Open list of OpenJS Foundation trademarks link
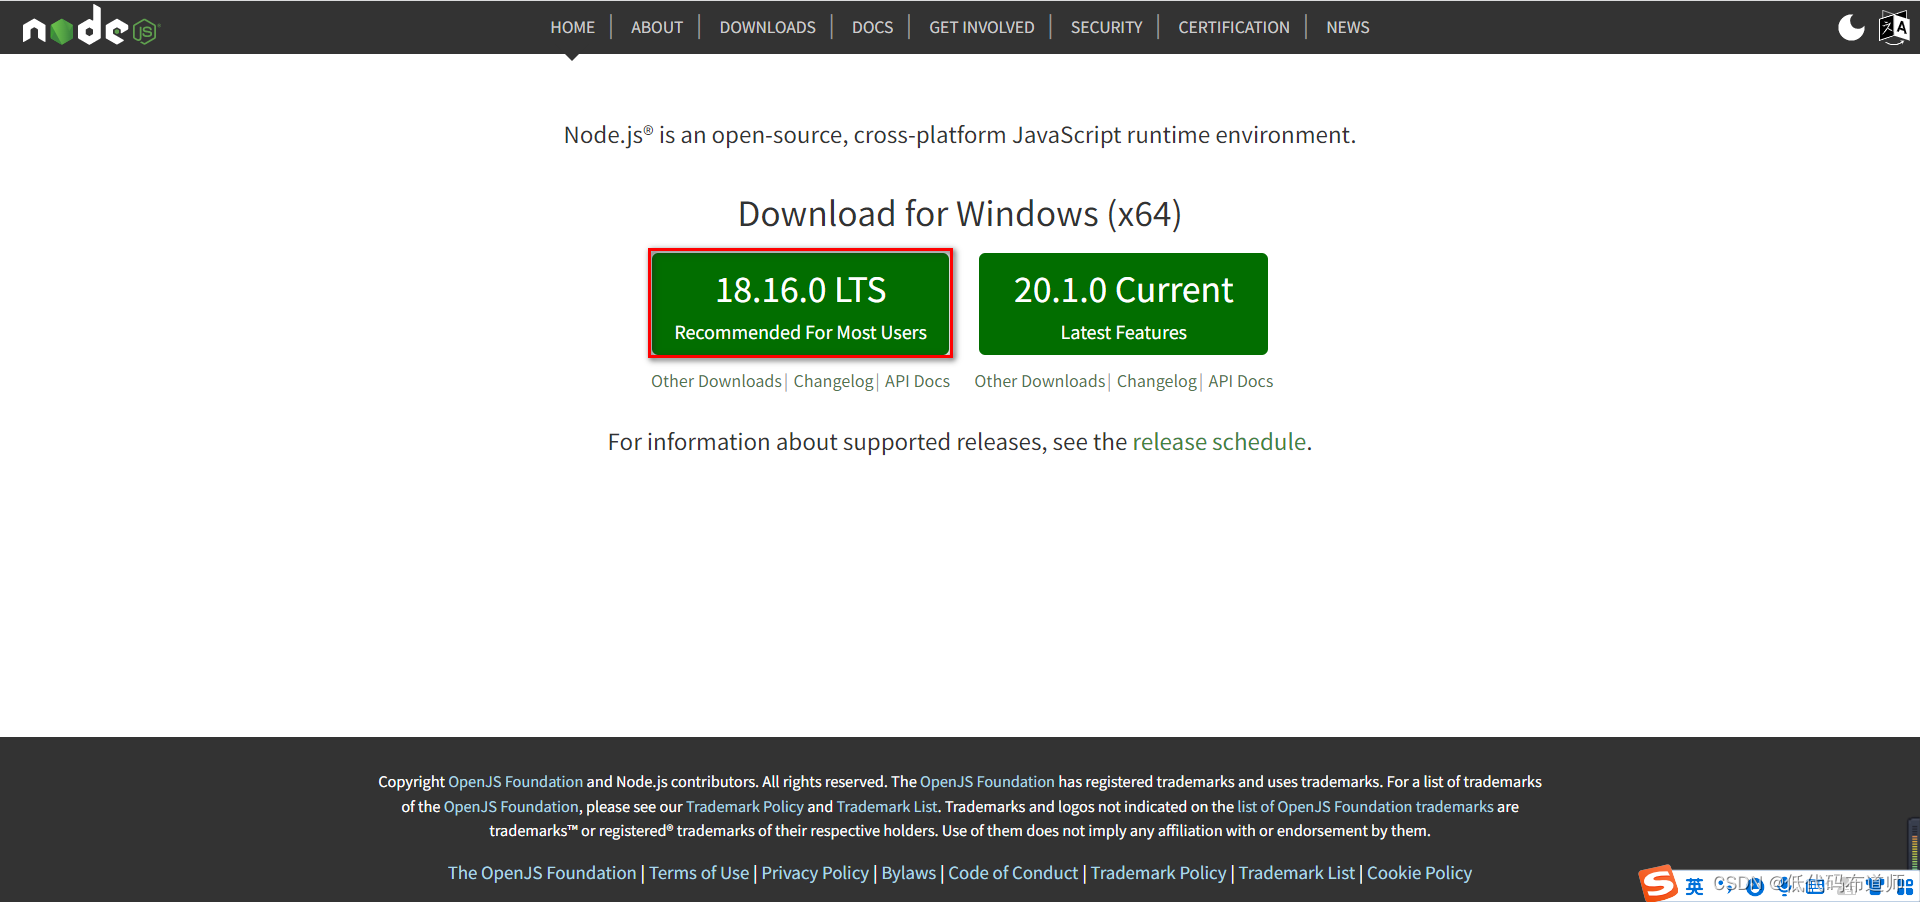 pos(1365,807)
